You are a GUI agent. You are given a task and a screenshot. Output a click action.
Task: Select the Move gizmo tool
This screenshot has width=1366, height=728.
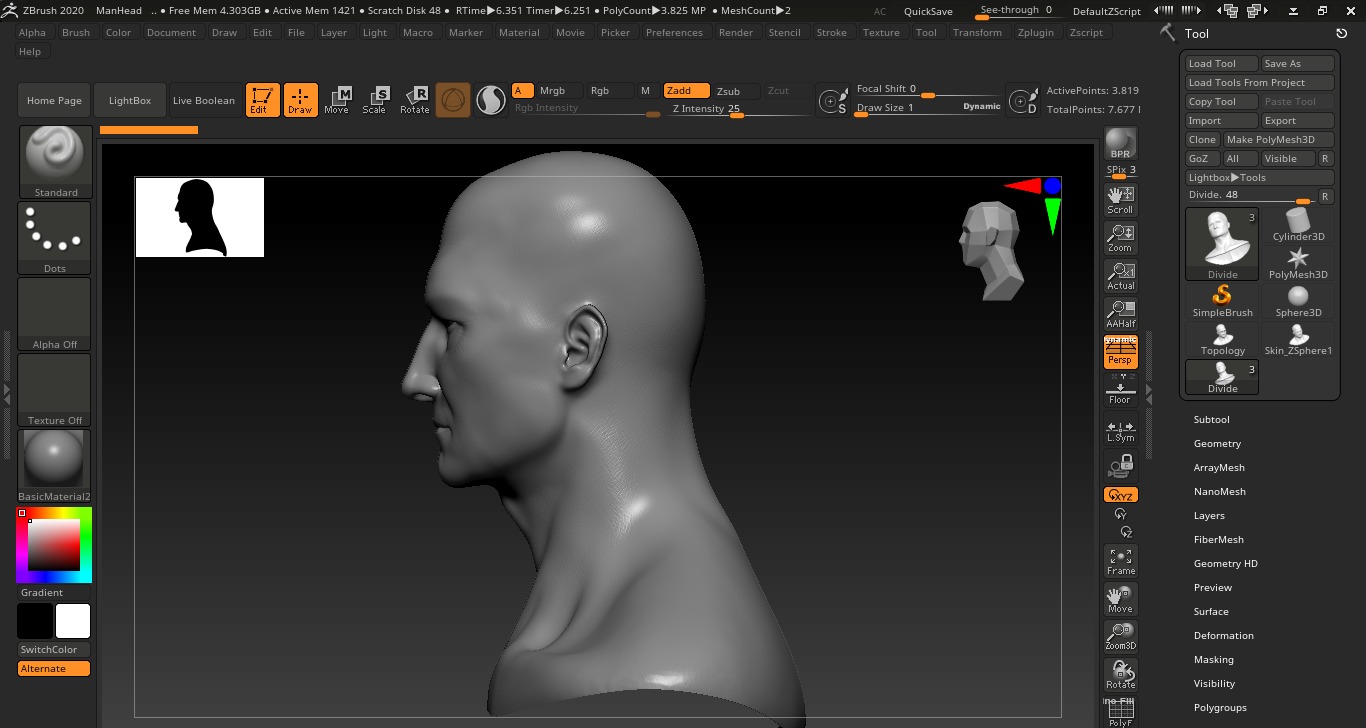click(x=337, y=100)
